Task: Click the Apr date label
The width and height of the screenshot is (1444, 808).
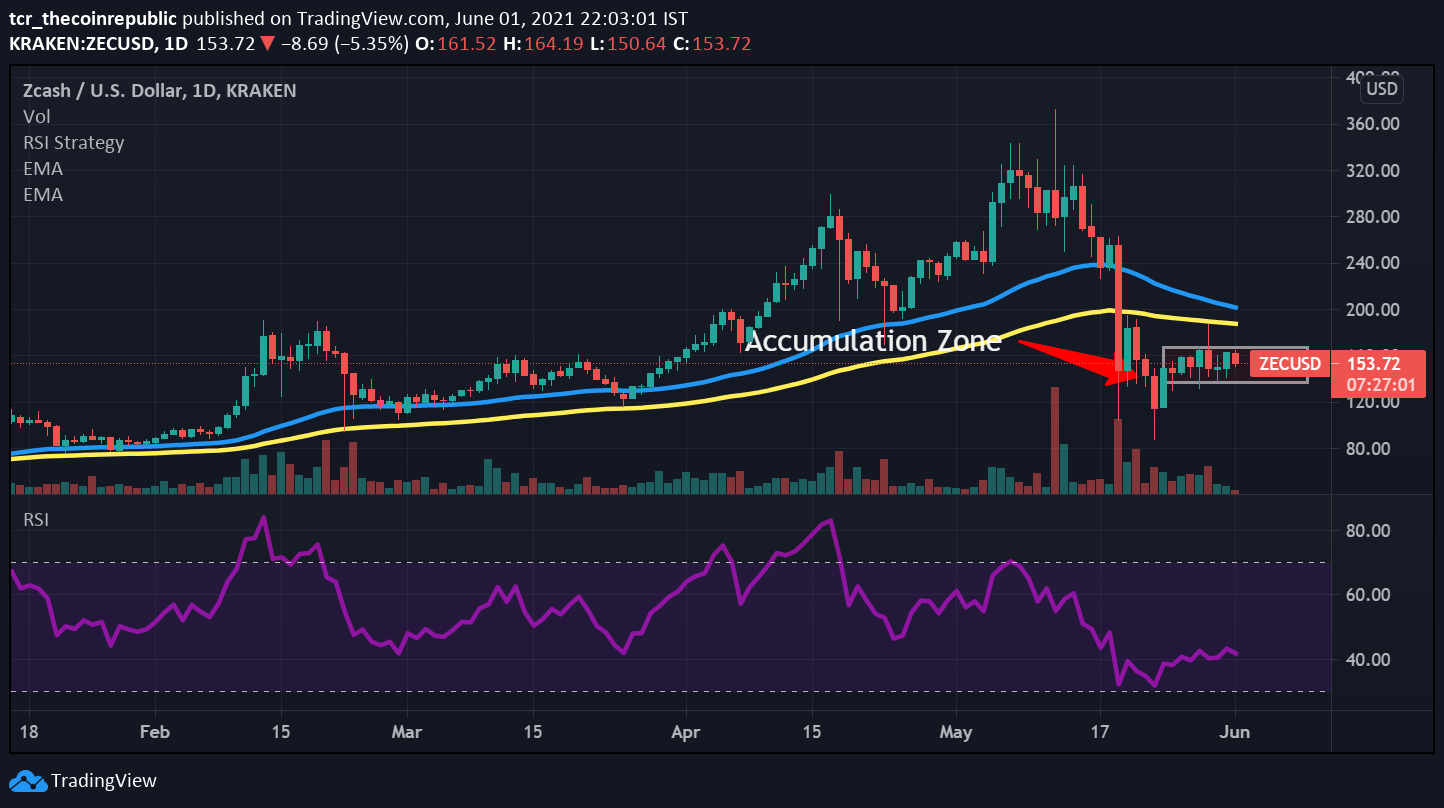Action: 687,731
